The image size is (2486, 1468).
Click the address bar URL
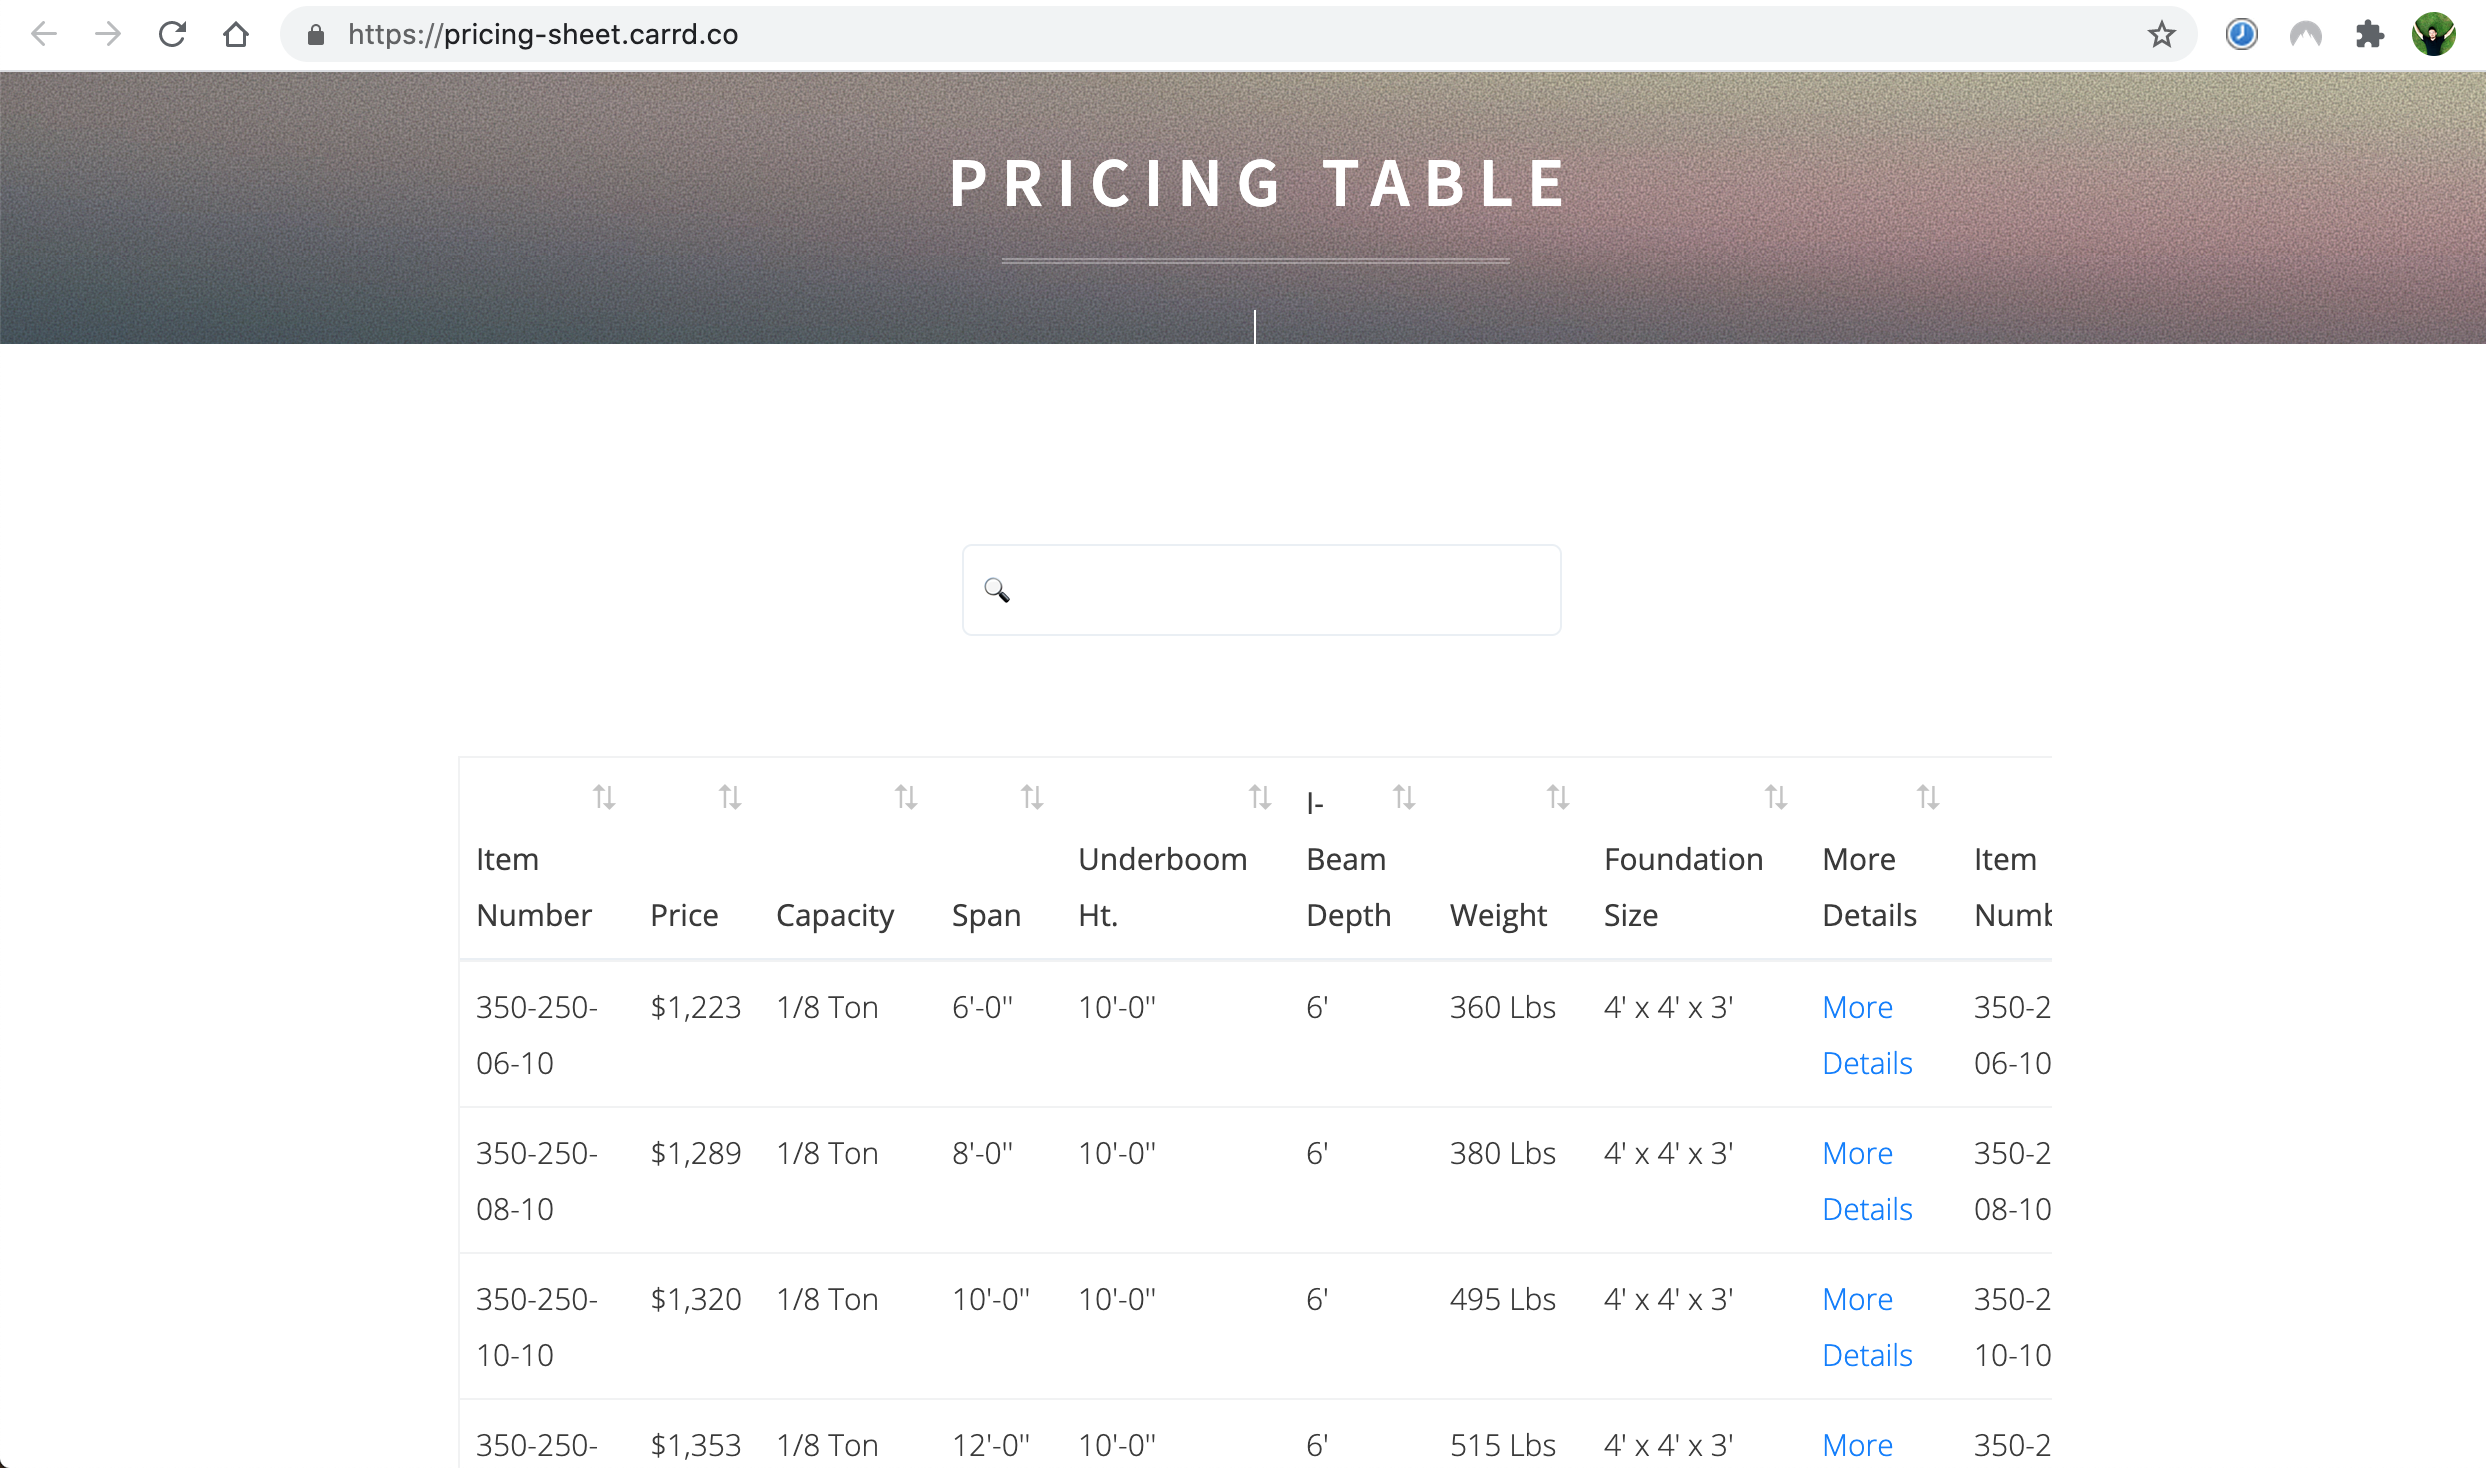[x=543, y=35]
